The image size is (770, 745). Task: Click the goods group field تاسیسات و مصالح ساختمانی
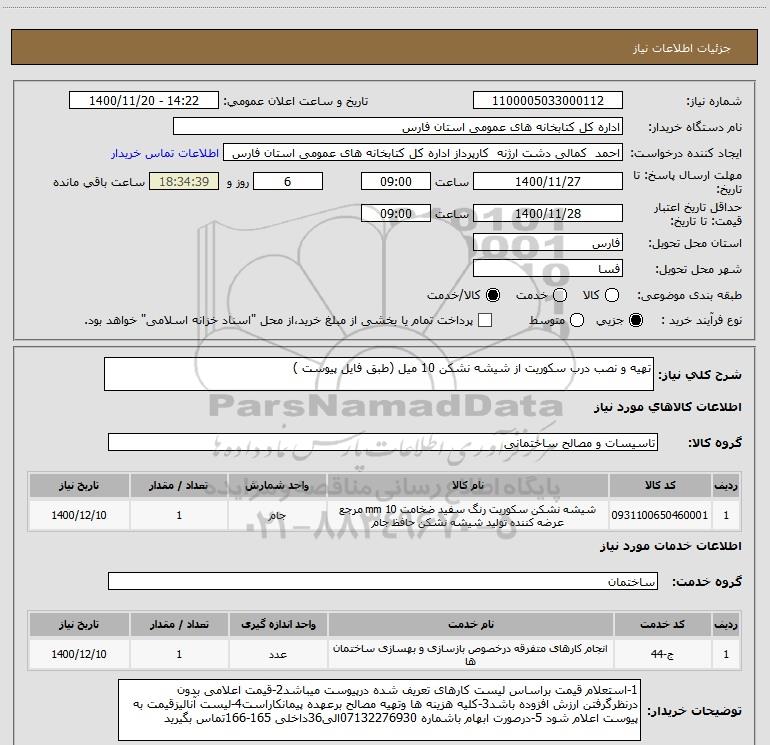pyautogui.click(x=383, y=442)
